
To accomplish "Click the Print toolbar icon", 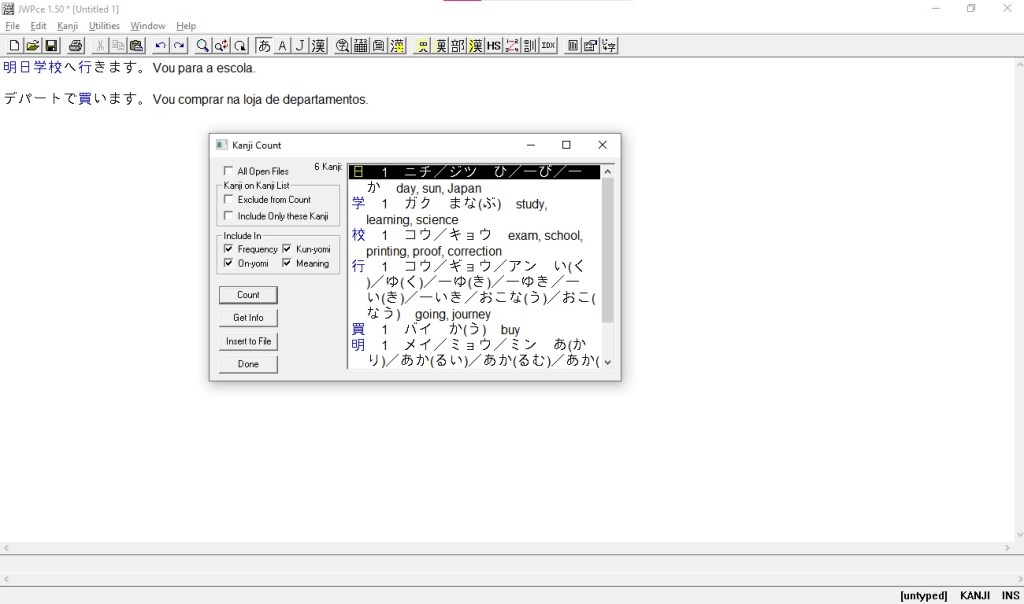I will 75,46.
